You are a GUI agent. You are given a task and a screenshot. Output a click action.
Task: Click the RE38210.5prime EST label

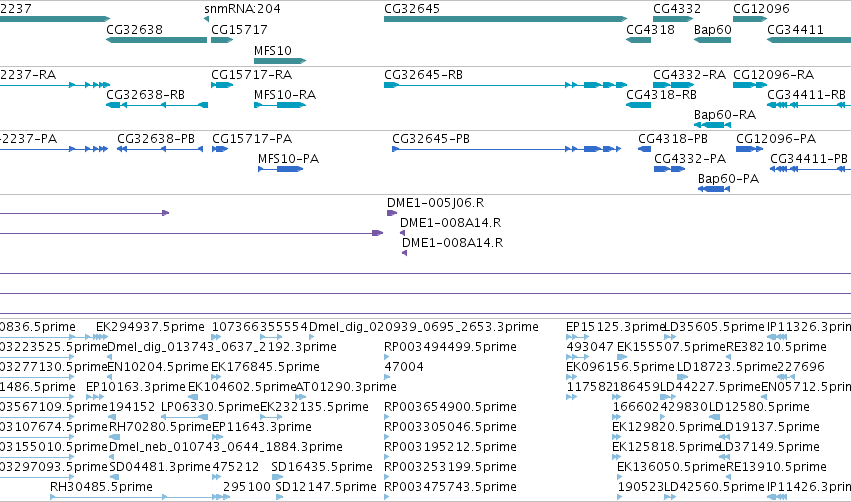[777, 346]
